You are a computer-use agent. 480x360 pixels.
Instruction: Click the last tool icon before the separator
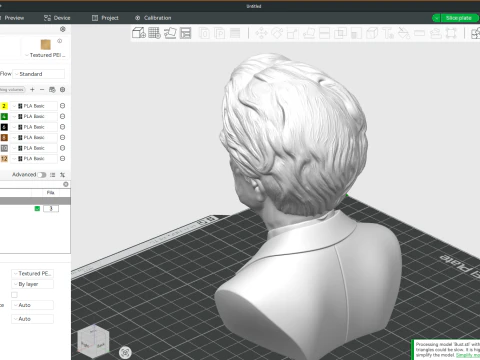(451, 33)
